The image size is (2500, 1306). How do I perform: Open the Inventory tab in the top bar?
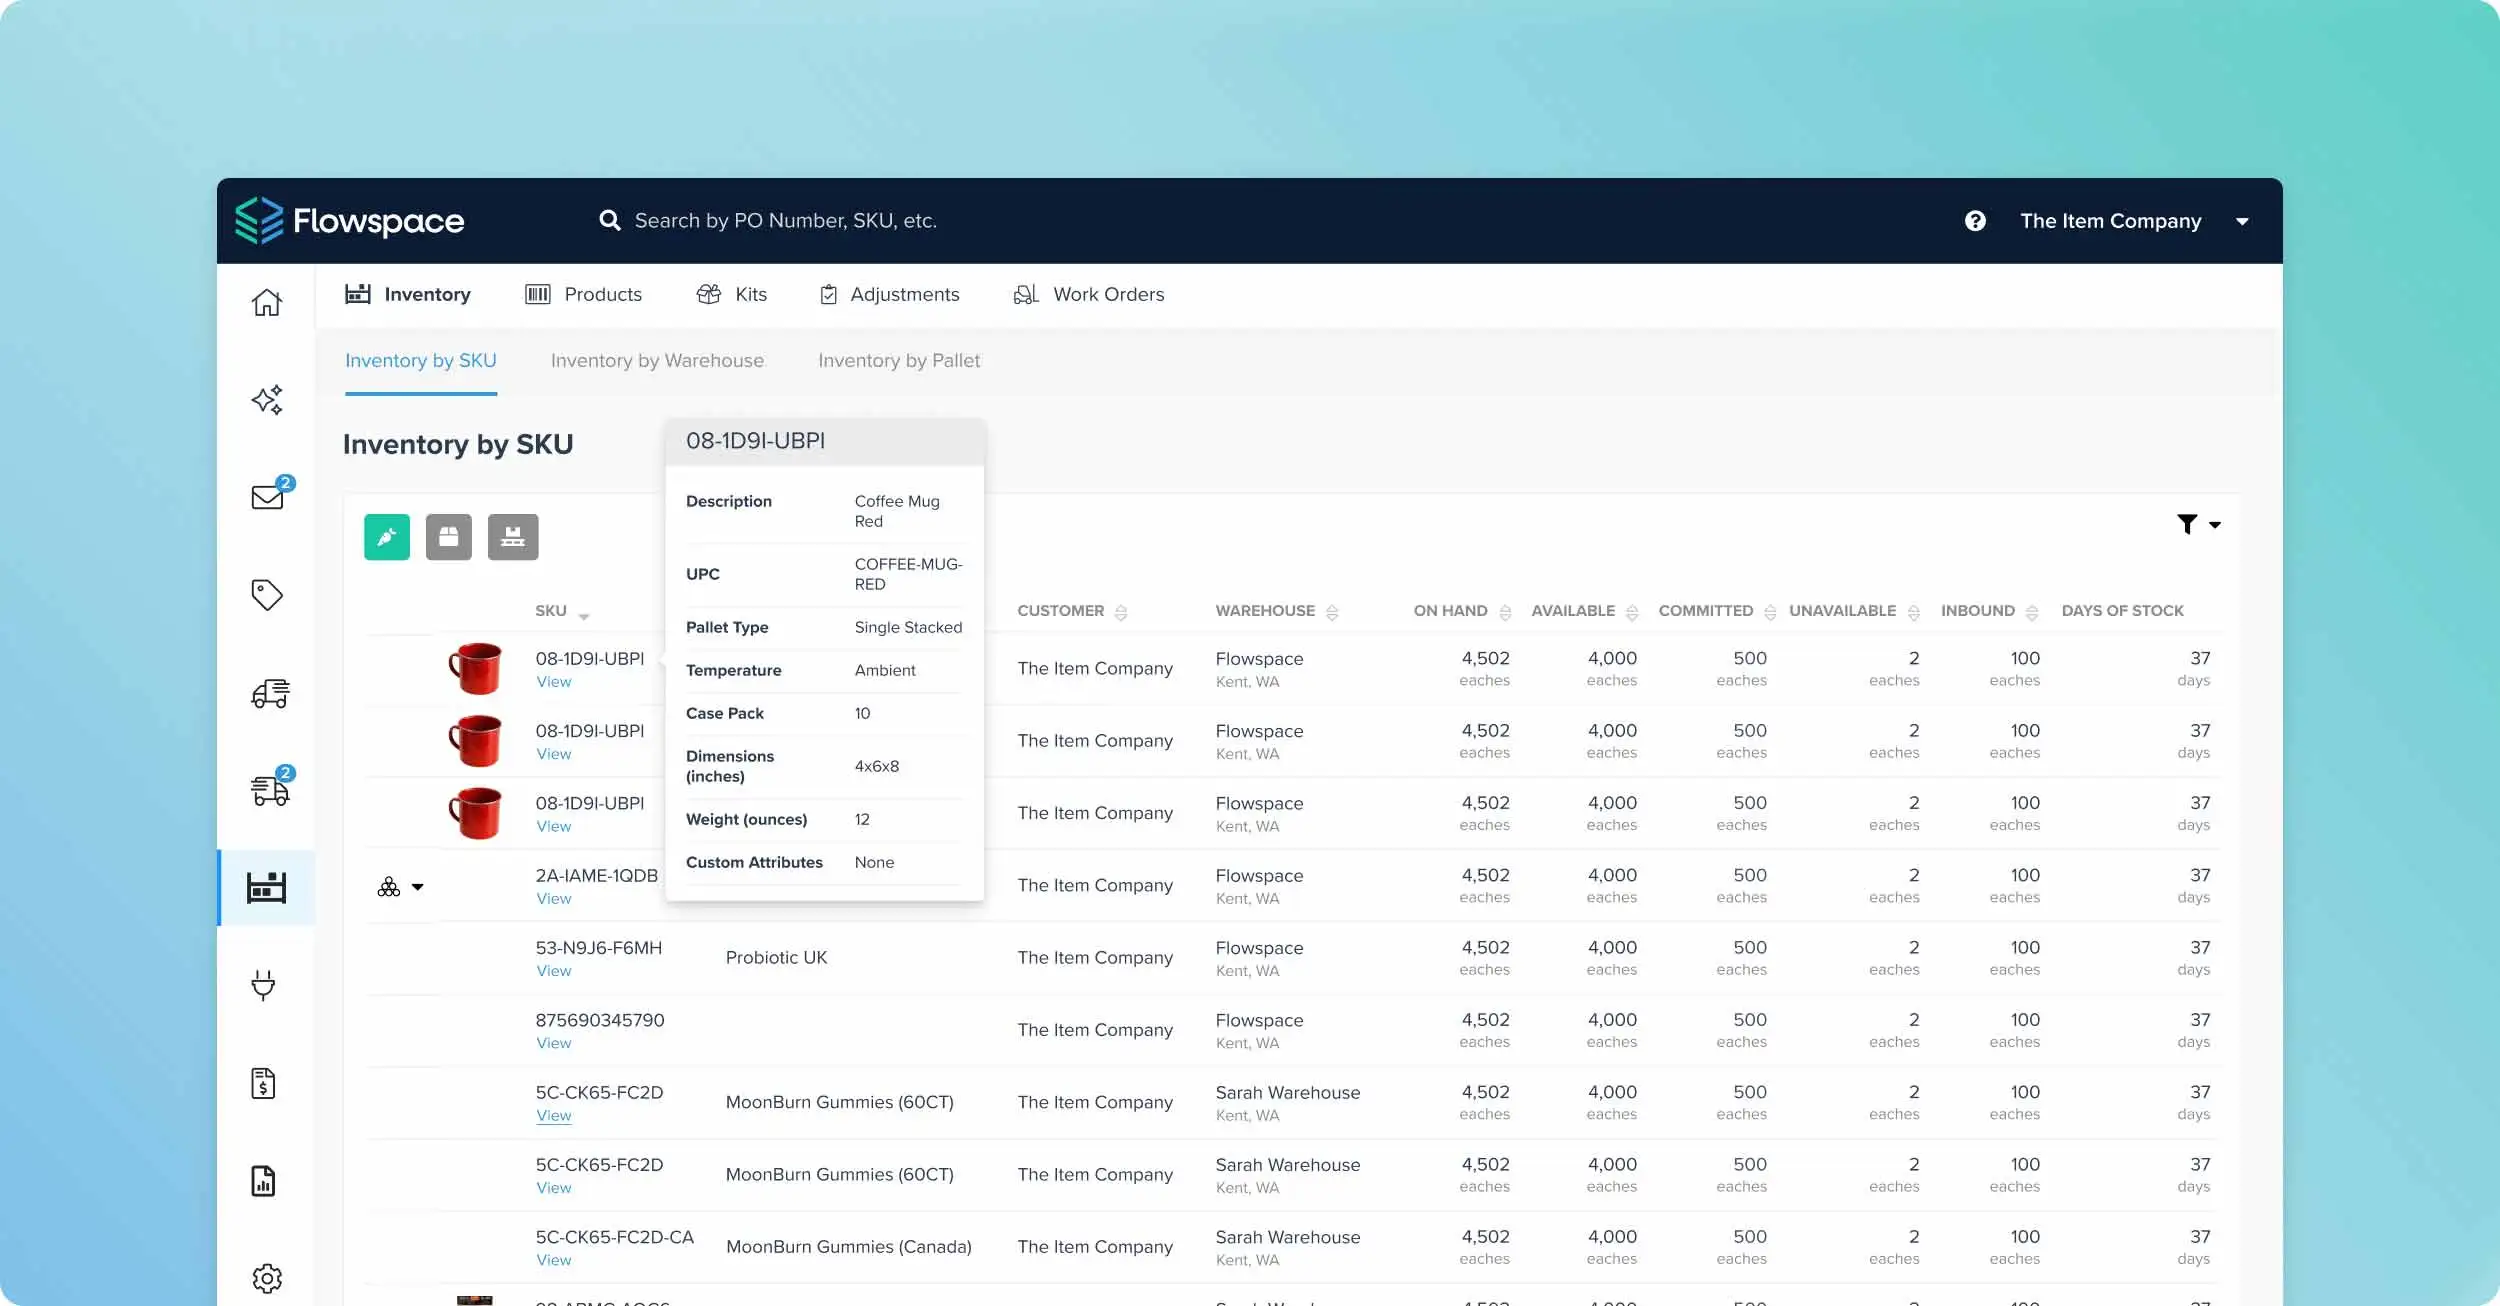tap(408, 294)
